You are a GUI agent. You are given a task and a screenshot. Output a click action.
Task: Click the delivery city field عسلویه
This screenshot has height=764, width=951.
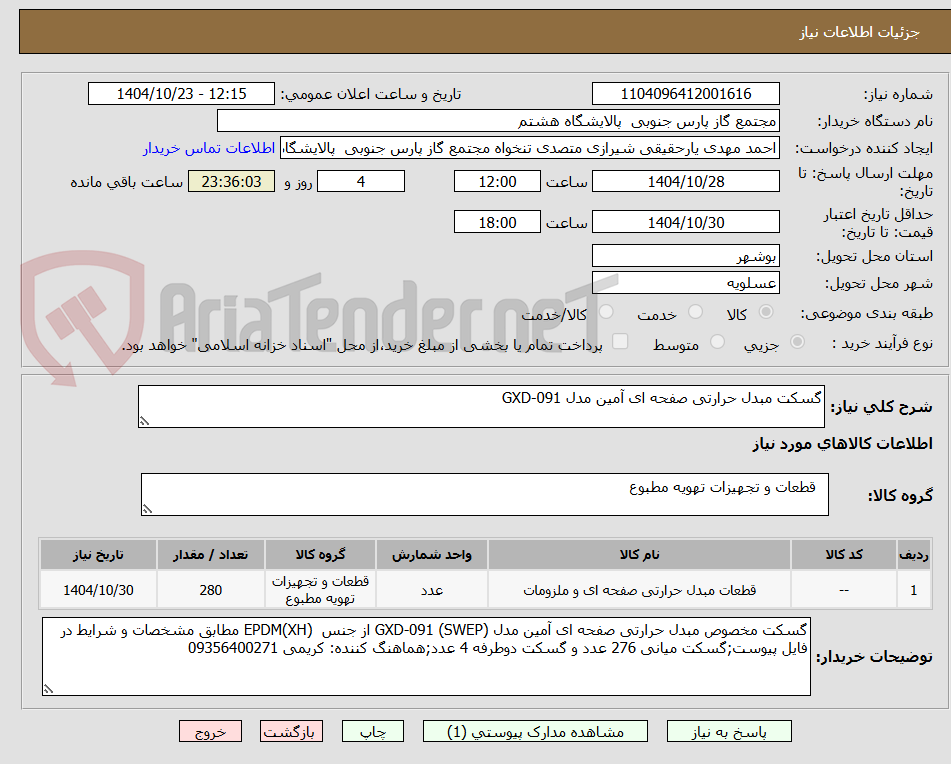(685, 283)
